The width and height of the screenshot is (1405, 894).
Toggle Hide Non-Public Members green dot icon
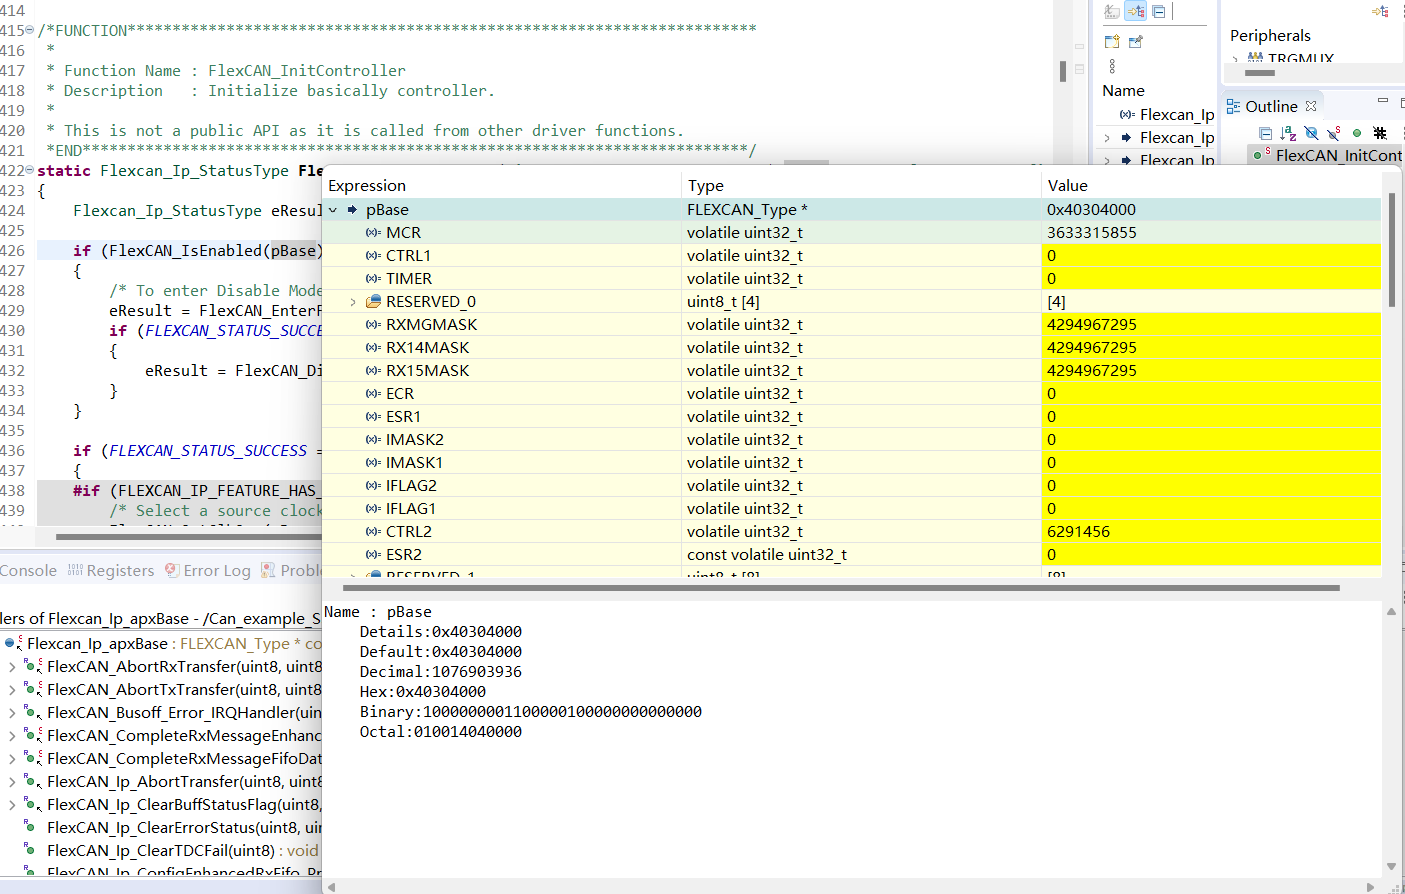(1357, 133)
